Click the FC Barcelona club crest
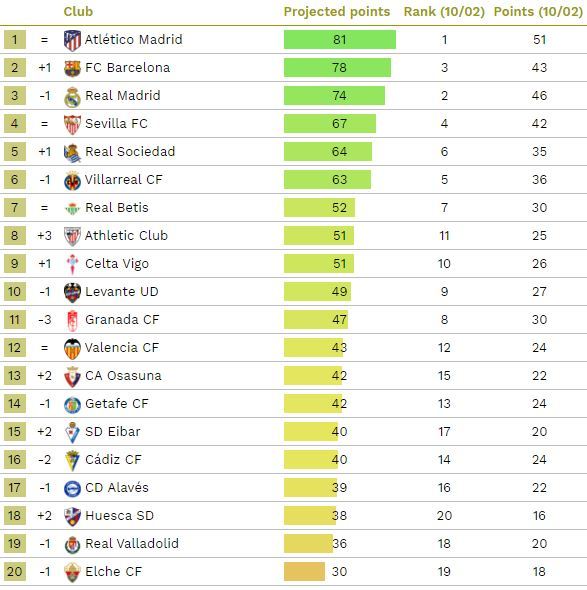The width and height of the screenshot is (587, 590). 72,68
